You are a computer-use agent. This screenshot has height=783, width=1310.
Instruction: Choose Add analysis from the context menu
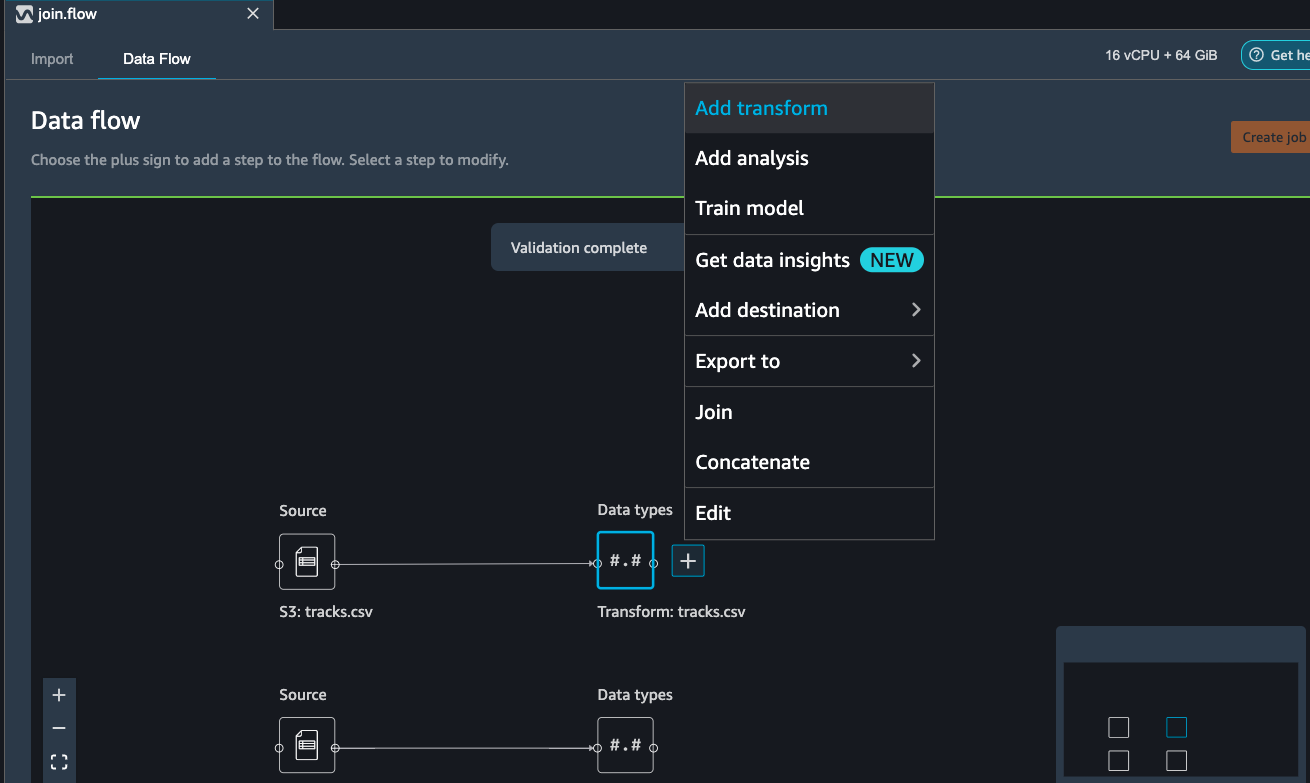809,158
